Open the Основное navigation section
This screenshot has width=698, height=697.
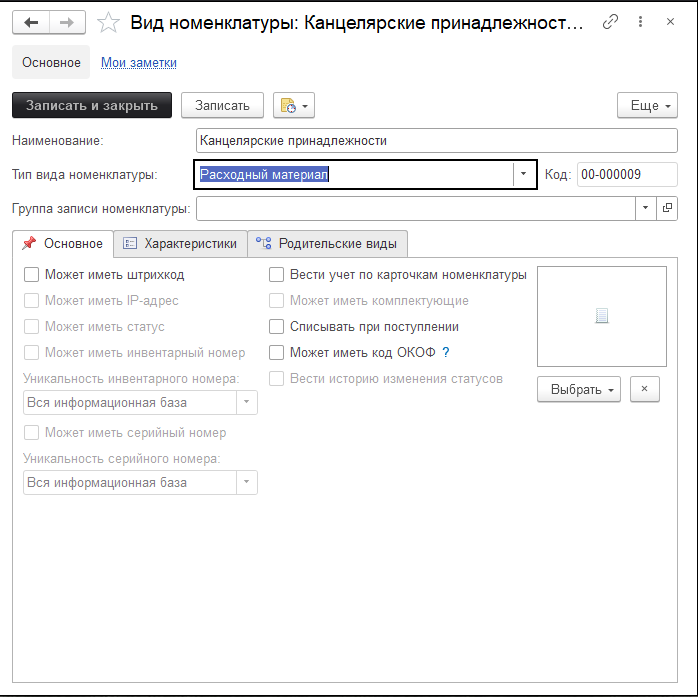[x=51, y=62]
